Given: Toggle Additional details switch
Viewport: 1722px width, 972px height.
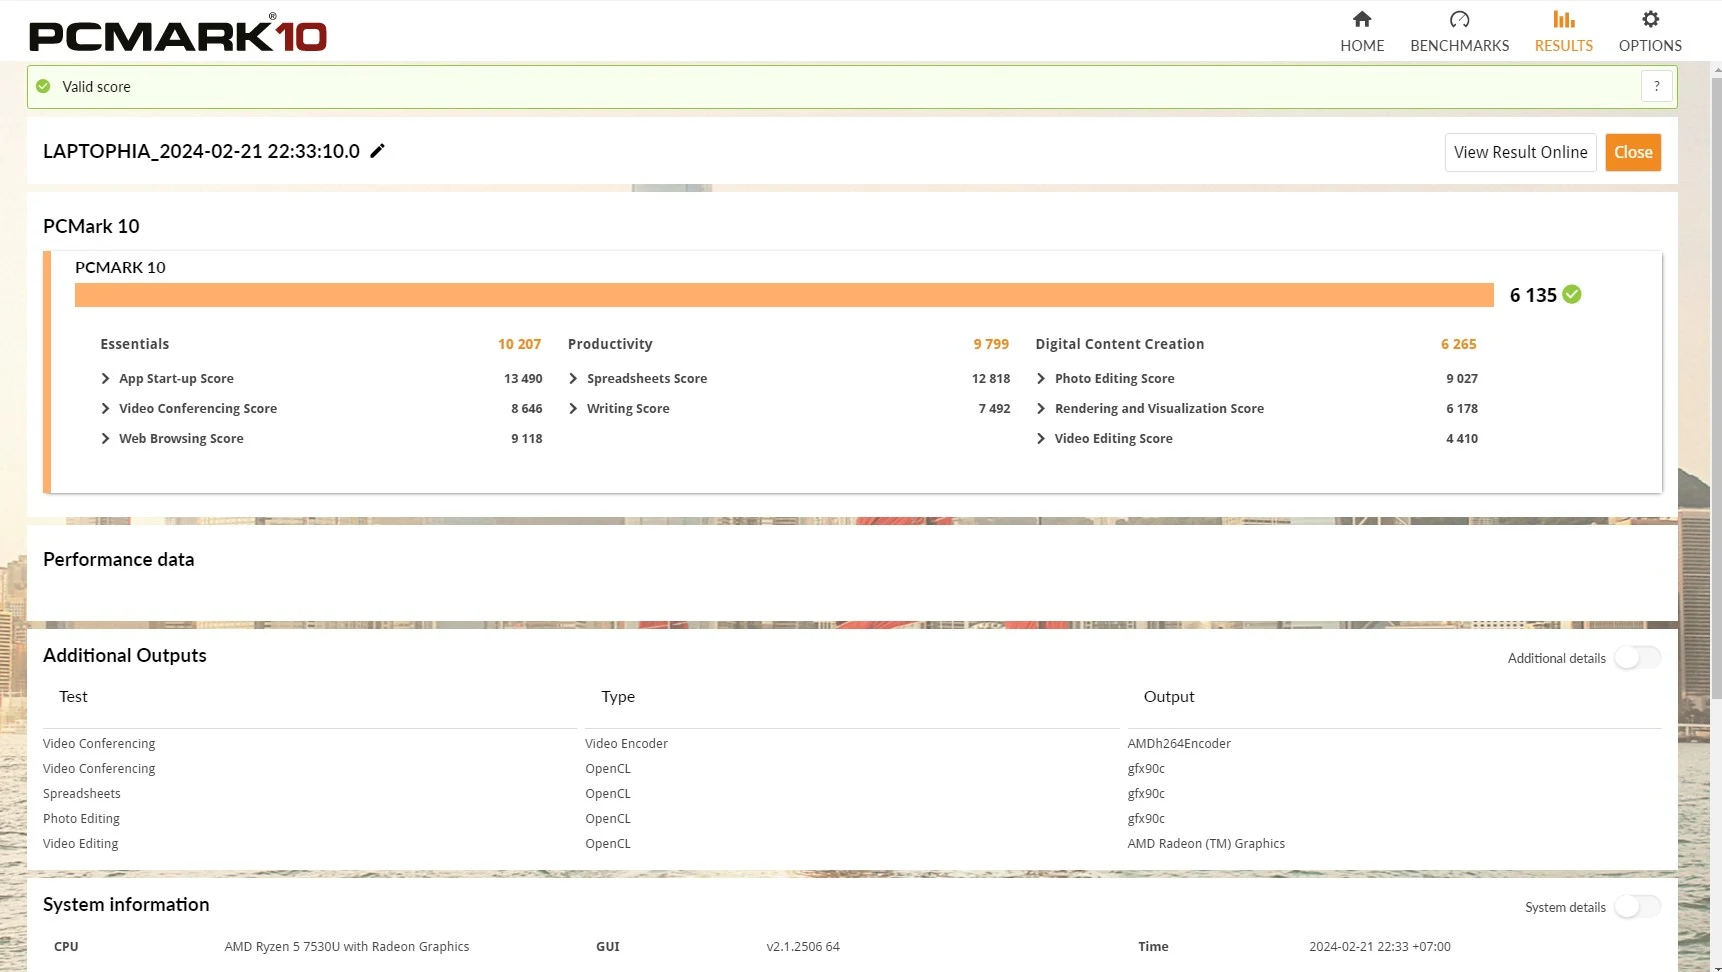Looking at the screenshot, I should pyautogui.click(x=1637, y=658).
